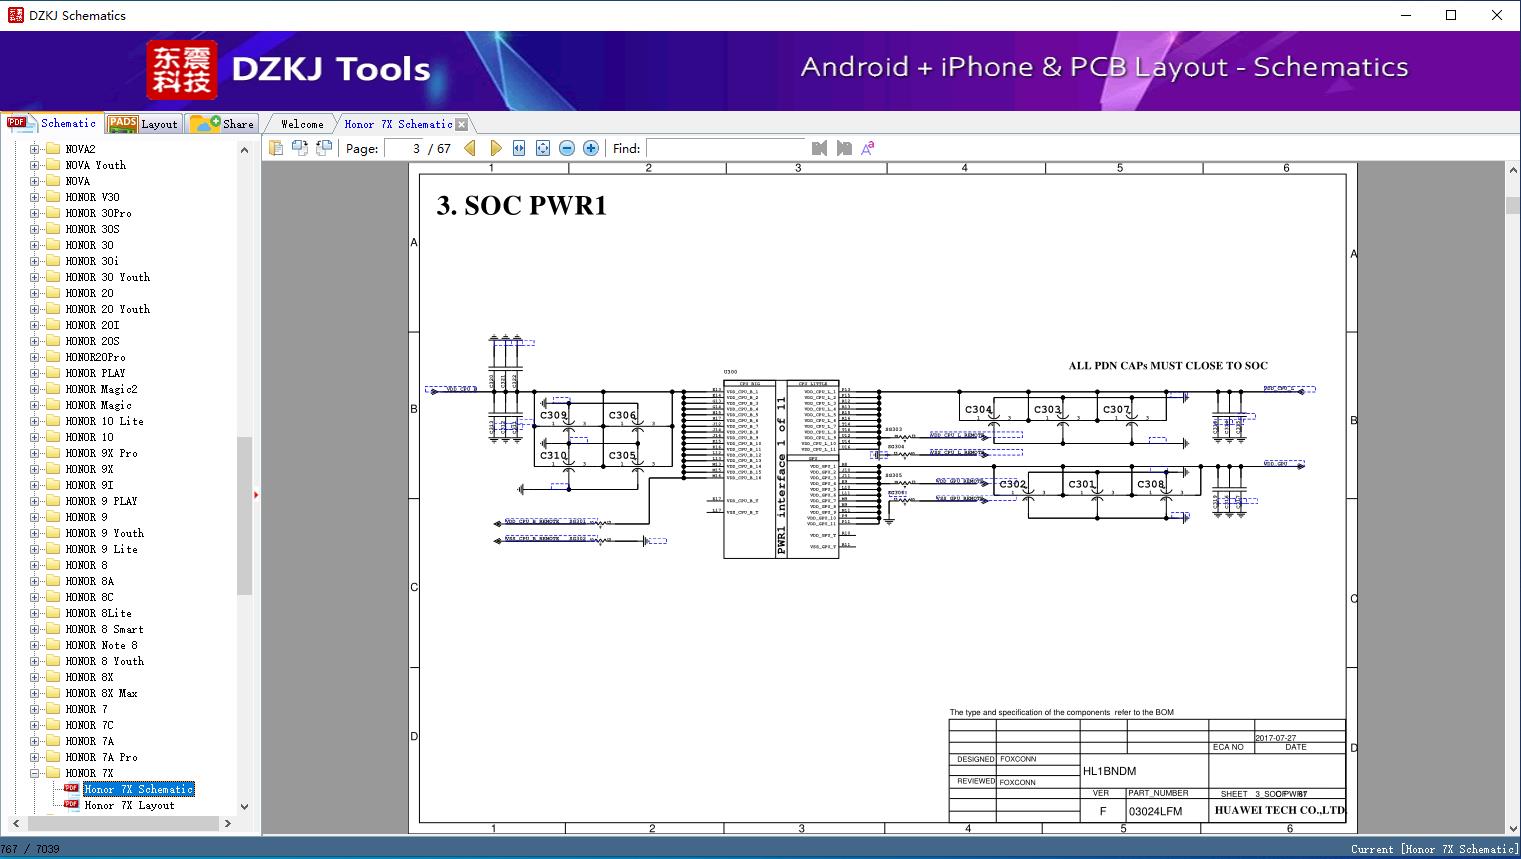1521x859 pixels.
Task: Toggle the match case icon
Action: tap(868, 148)
